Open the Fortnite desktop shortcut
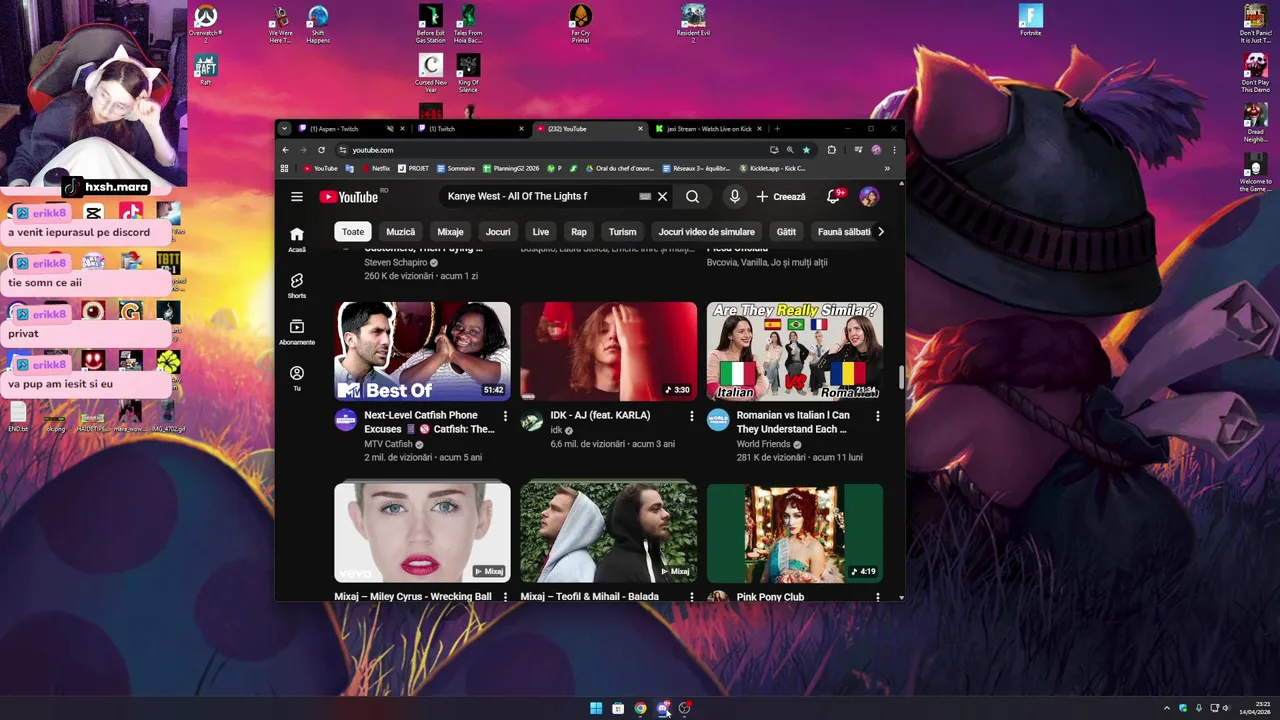Viewport: 1280px width, 720px height. (1031, 19)
